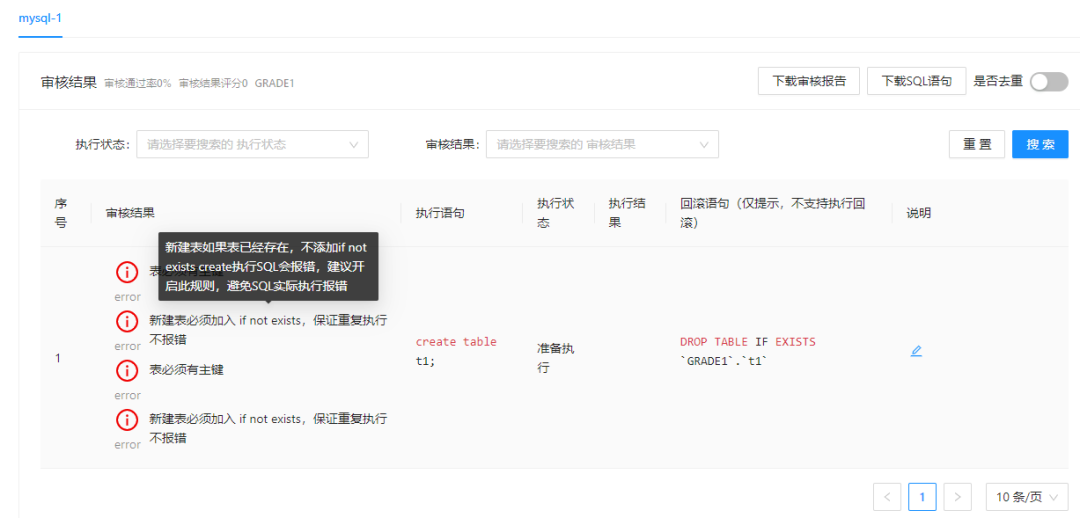Image resolution: width=1080 pixels, height=518 pixels.
Task: Click the 重置 button
Action: coord(977,145)
